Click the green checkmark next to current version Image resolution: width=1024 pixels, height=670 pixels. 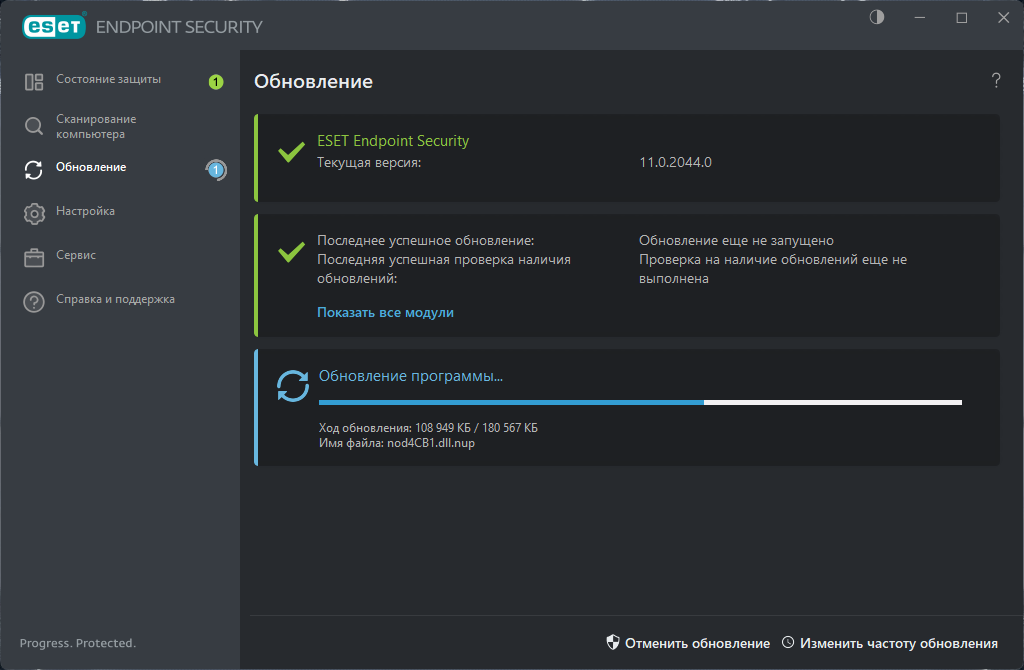pos(290,153)
